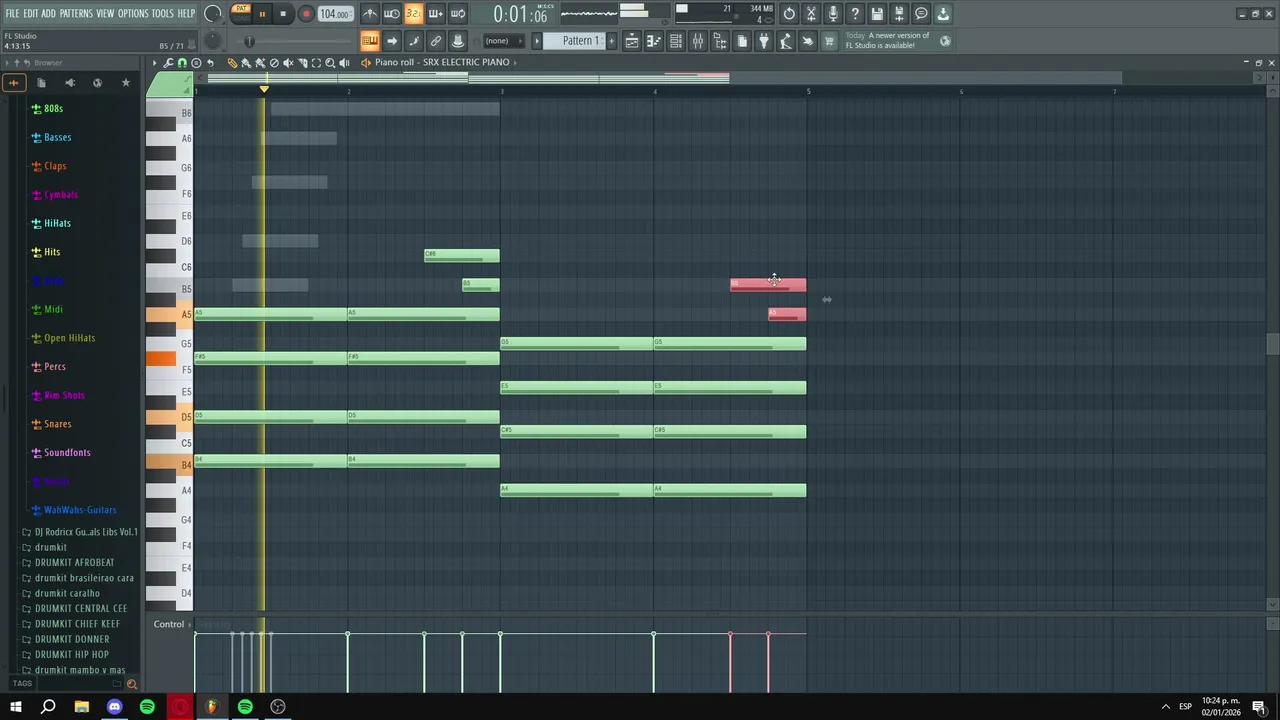
Task: Open the EDIT menu
Action: 31,14
